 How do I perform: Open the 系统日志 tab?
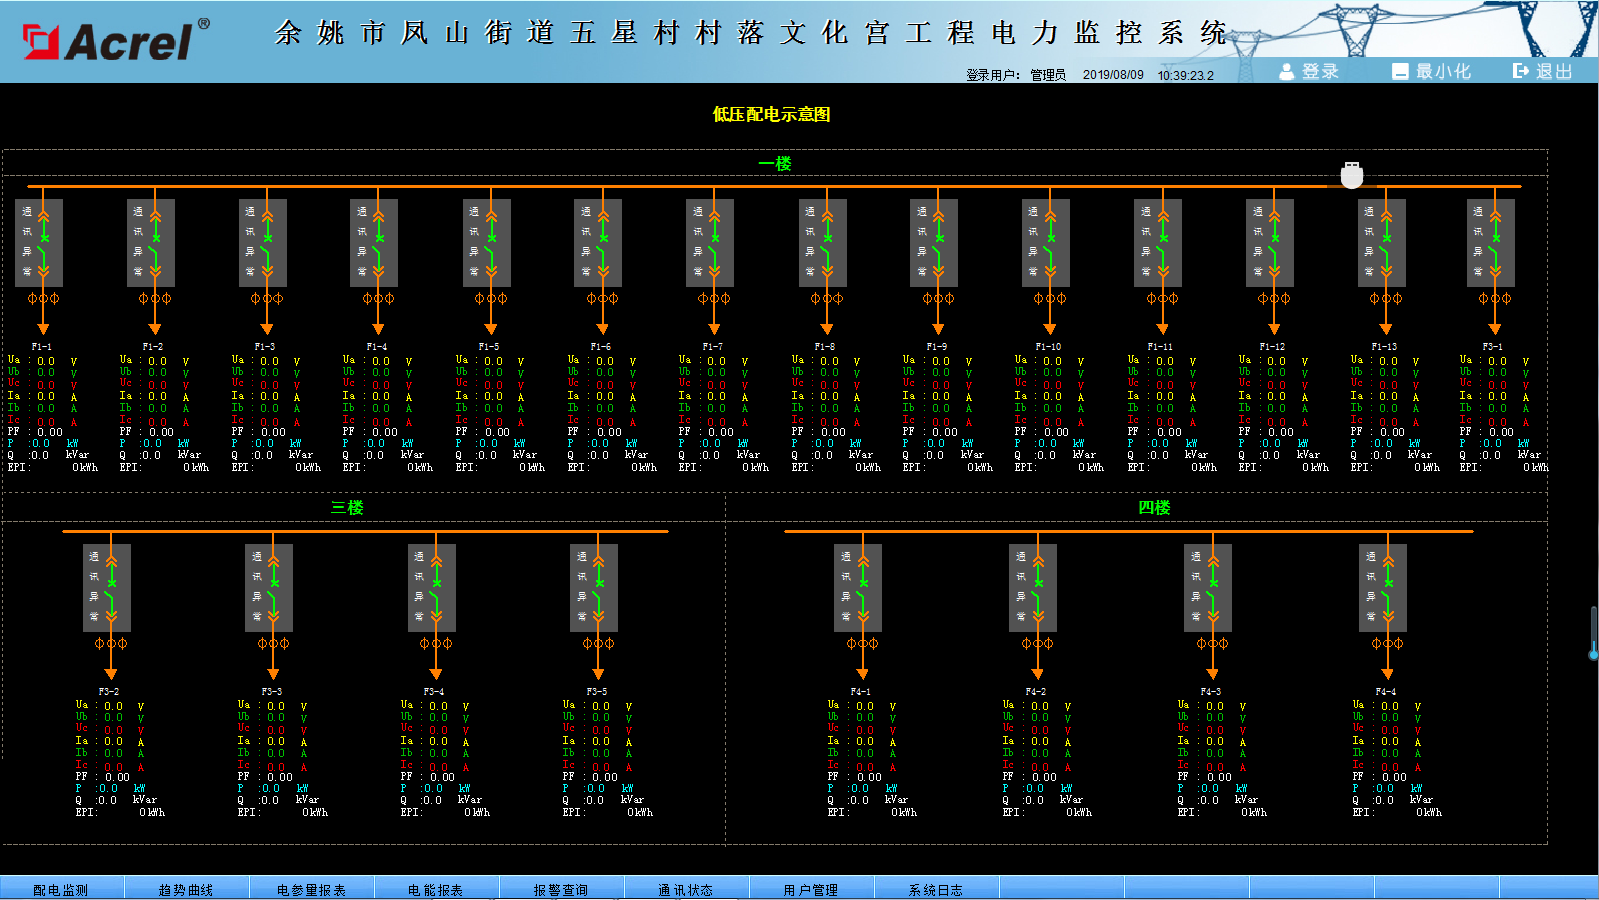point(935,889)
